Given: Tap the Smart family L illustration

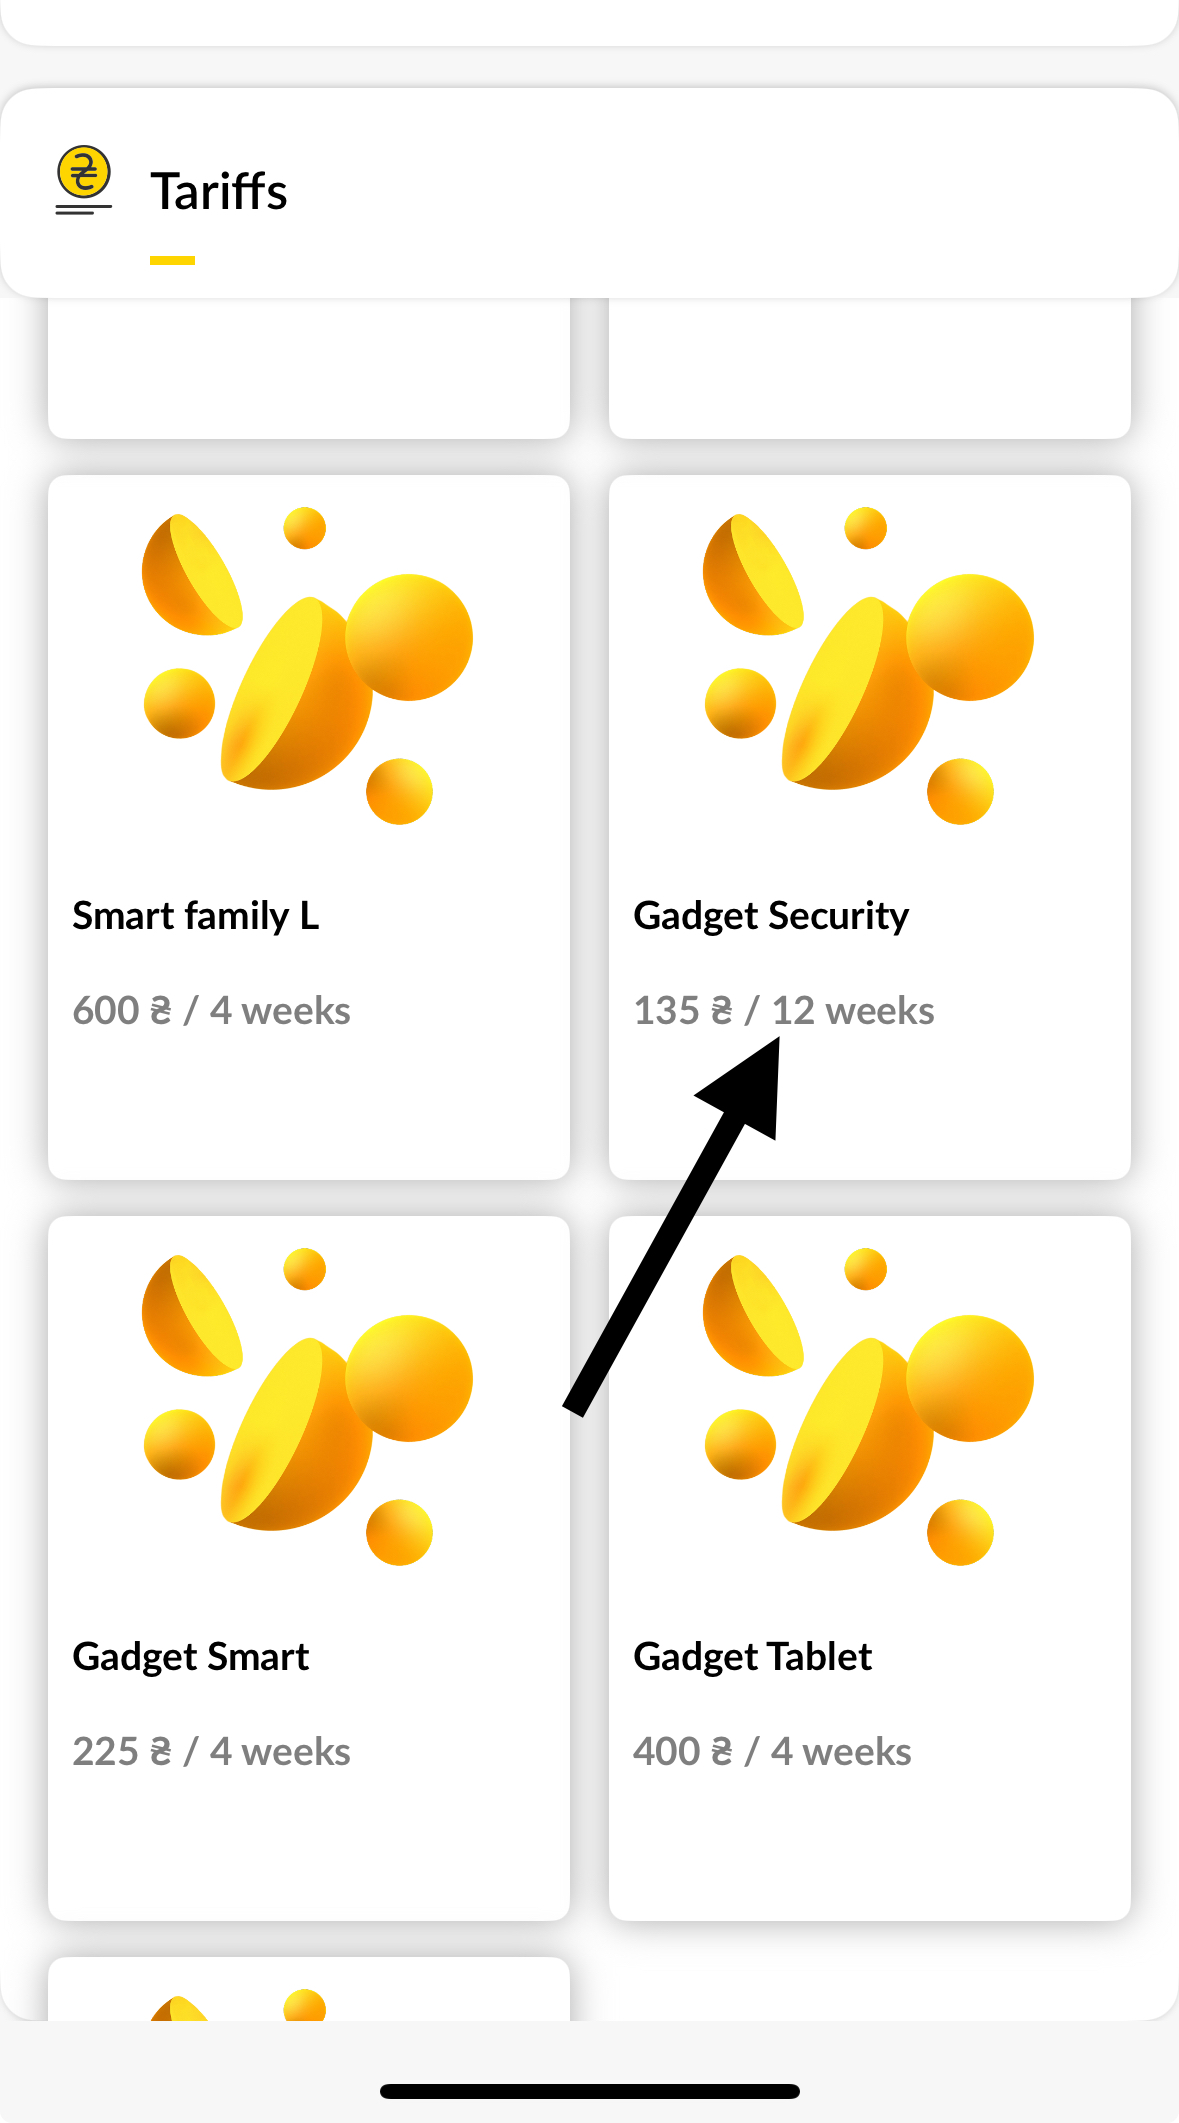Looking at the screenshot, I should coord(307,665).
